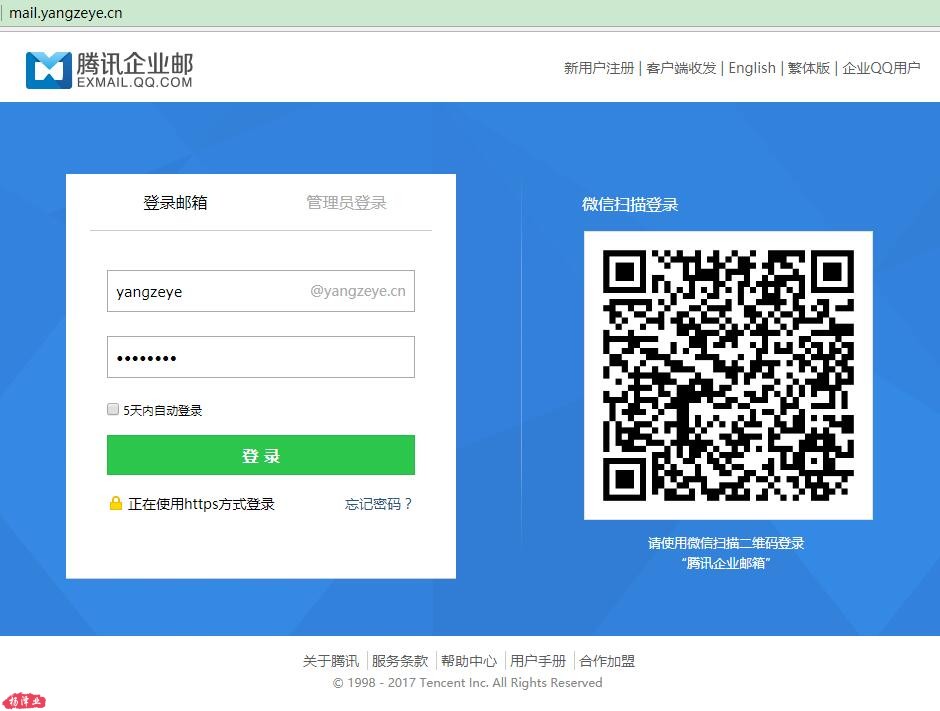Open the 客户端收发 link
This screenshot has height=711, width=940.
681,68
